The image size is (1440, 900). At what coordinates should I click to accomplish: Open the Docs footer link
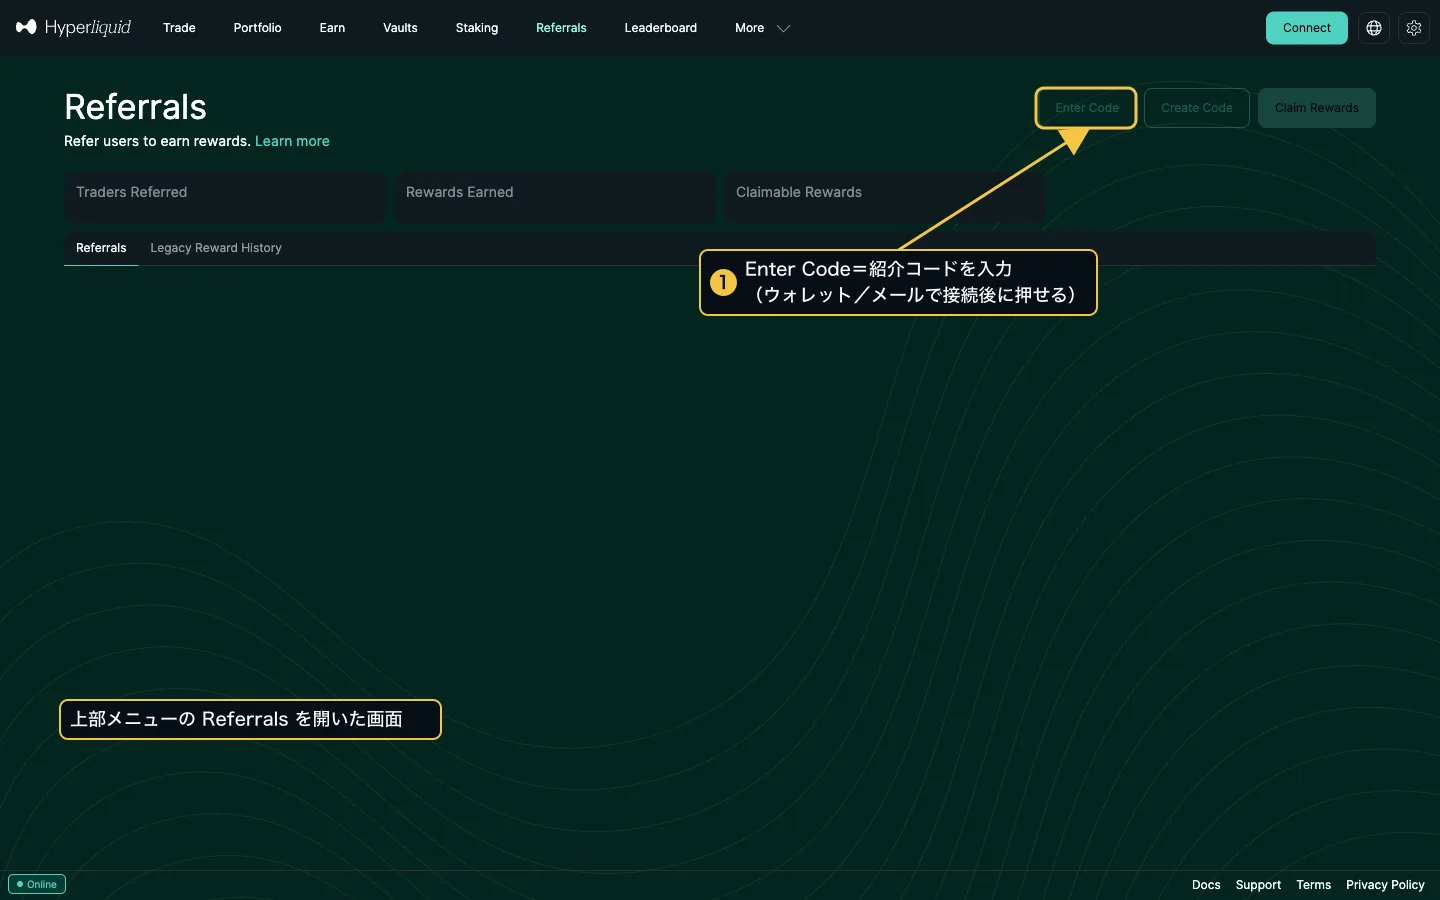[x=1206, y=885]
